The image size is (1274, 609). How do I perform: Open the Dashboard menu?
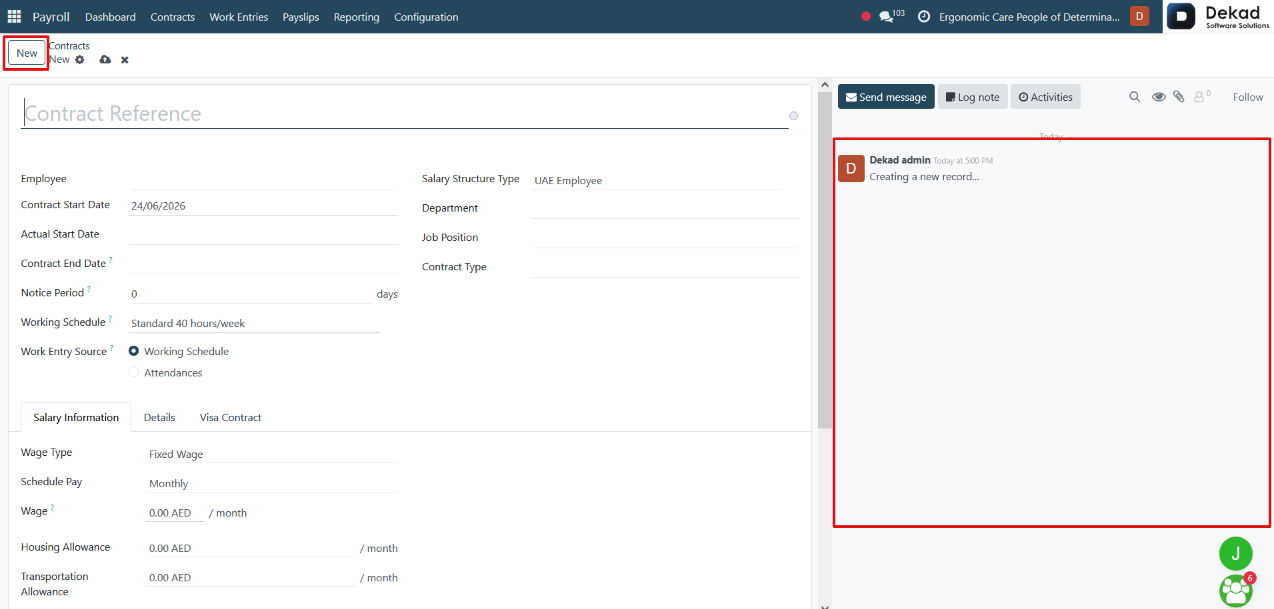click(x=110, y=17)
